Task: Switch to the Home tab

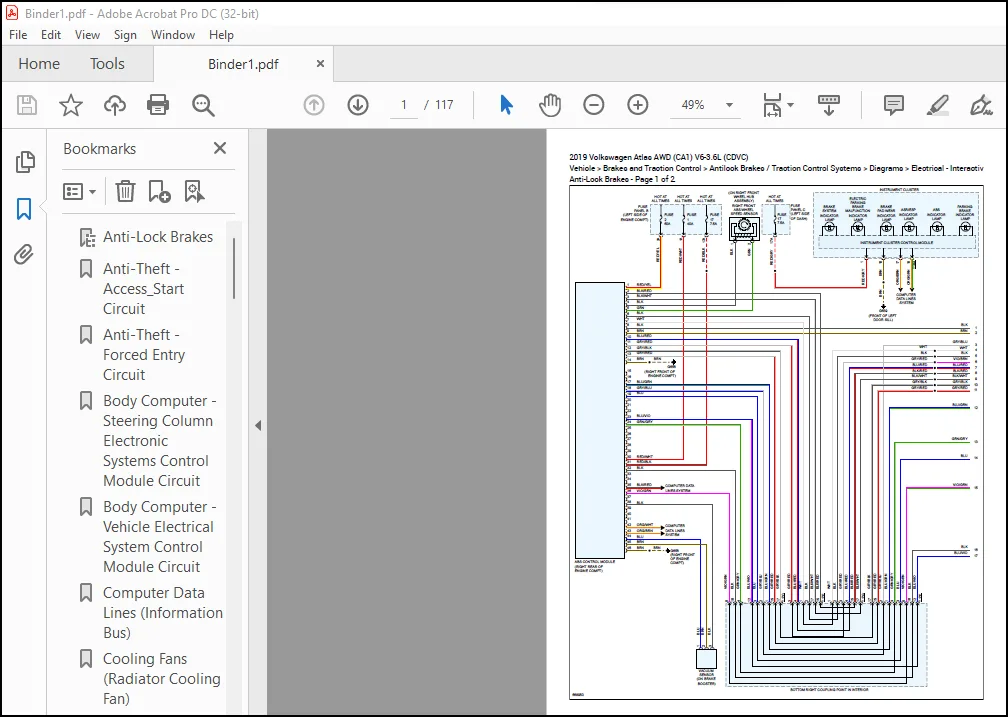Action: [39, 64]
